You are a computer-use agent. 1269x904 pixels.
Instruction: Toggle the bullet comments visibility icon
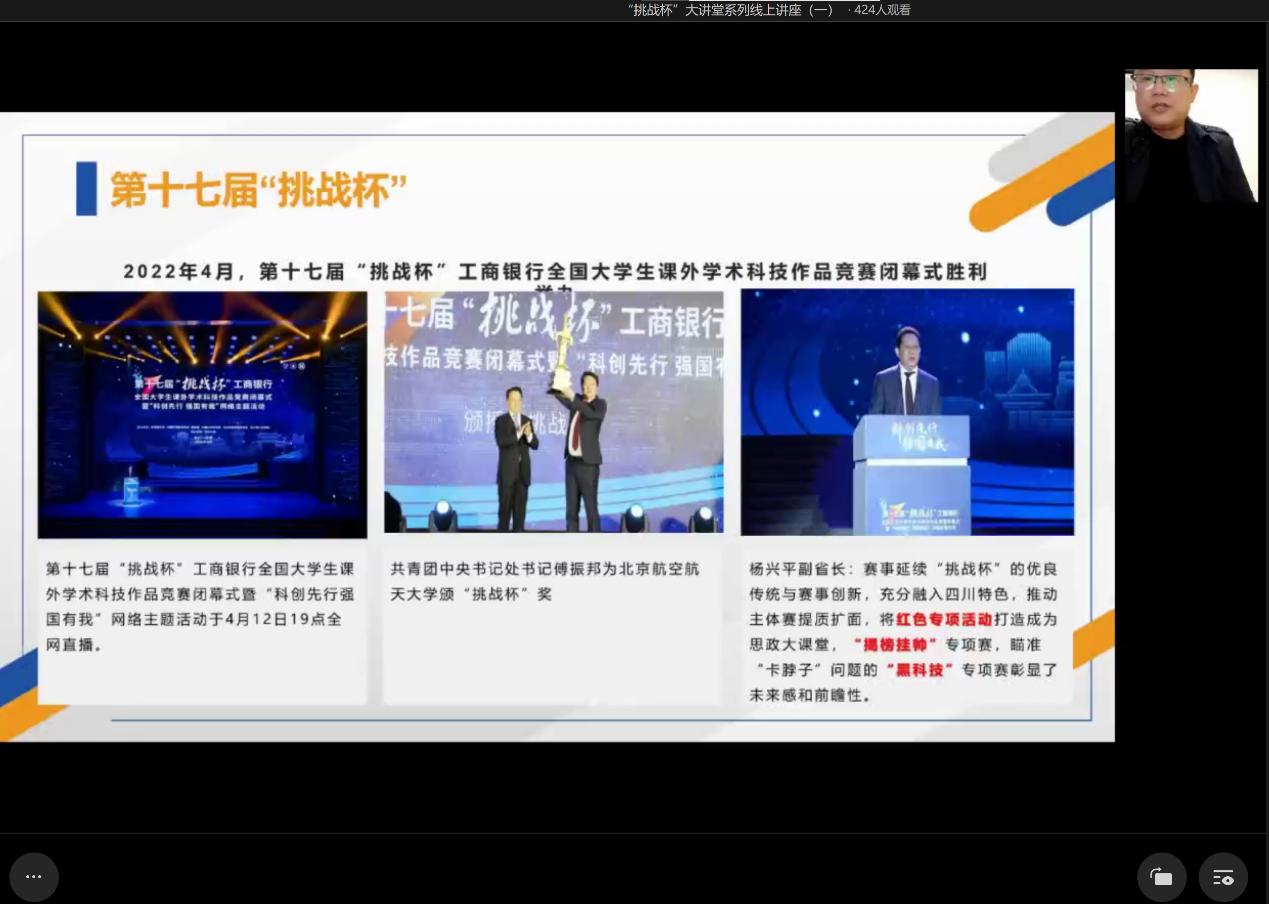click(1223, 877)
